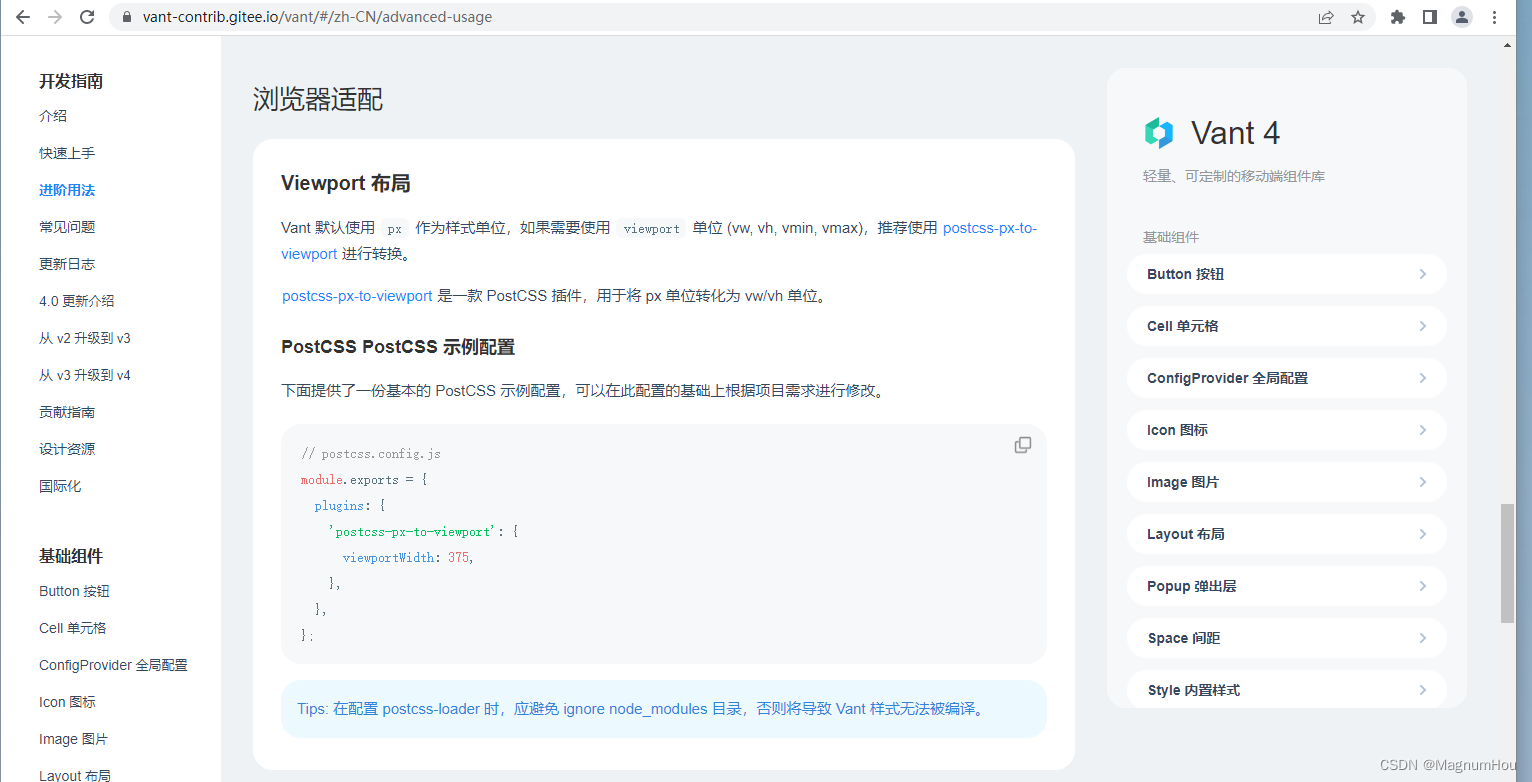The width and height of the screenshot is (1532, 782).
Task: Click the vertical page scrollbar
Action: [1507, 560]
